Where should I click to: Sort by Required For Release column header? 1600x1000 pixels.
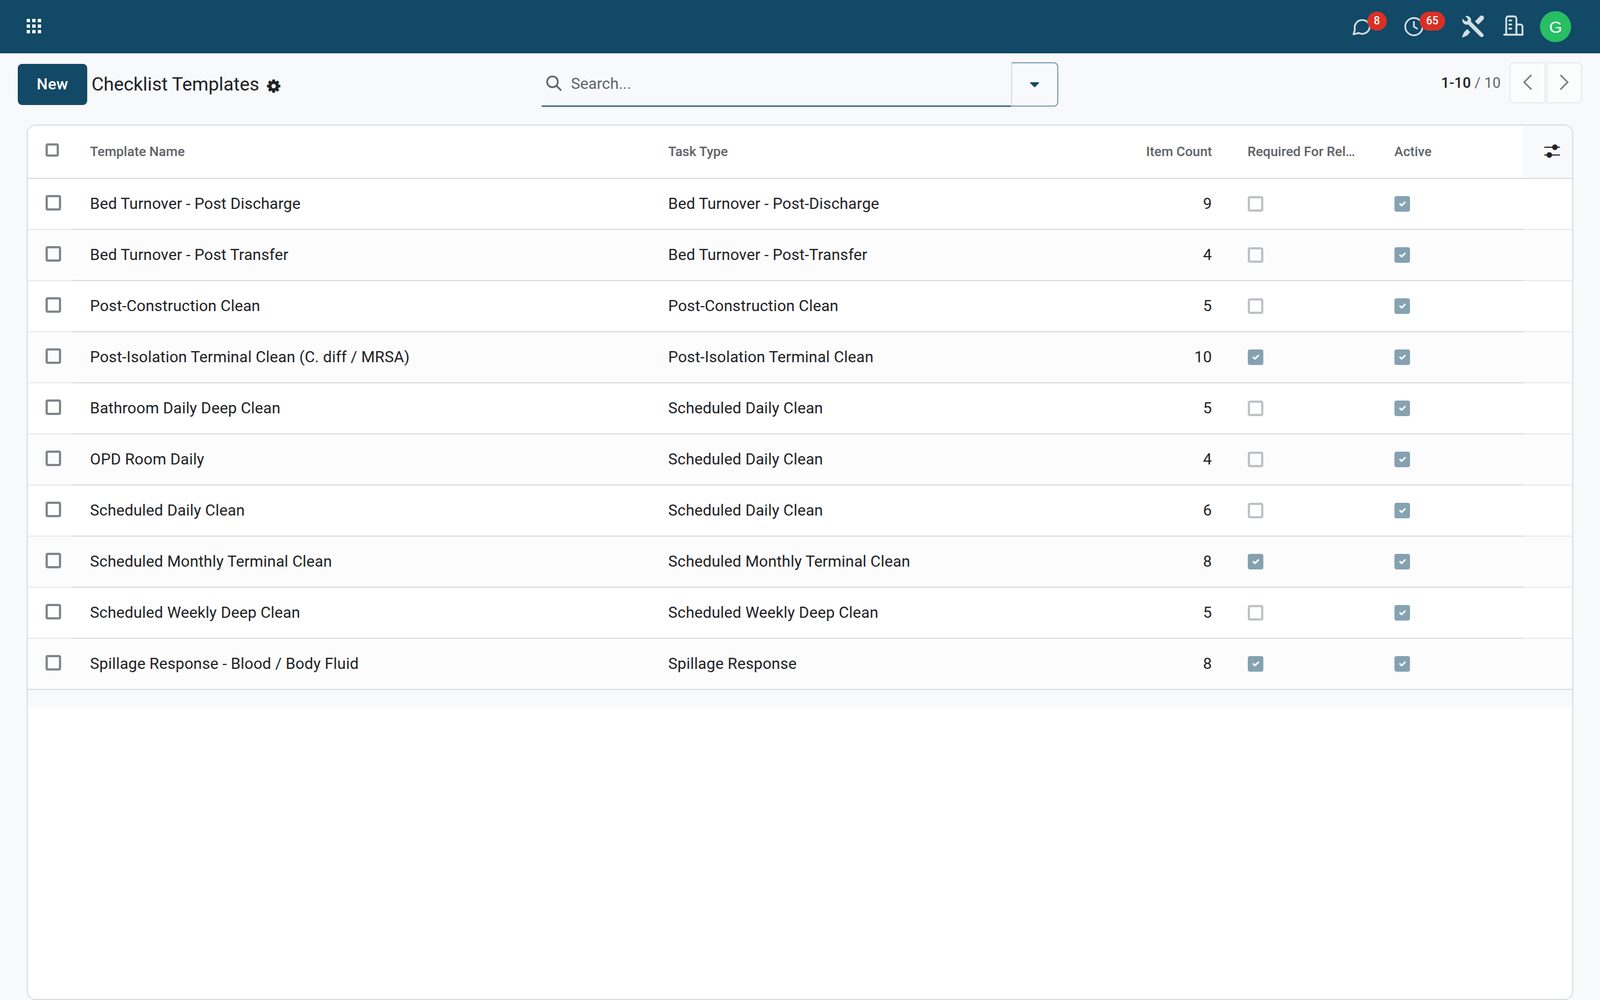1301,152
